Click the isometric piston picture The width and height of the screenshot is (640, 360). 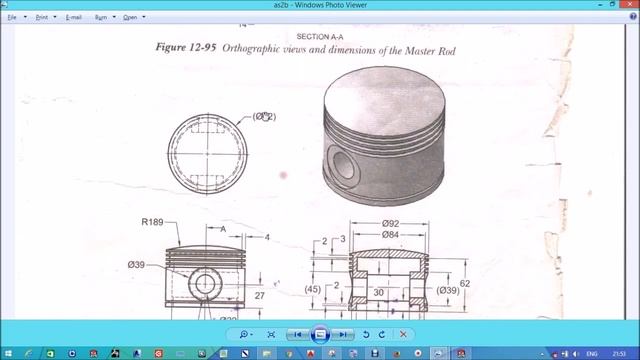384,136
